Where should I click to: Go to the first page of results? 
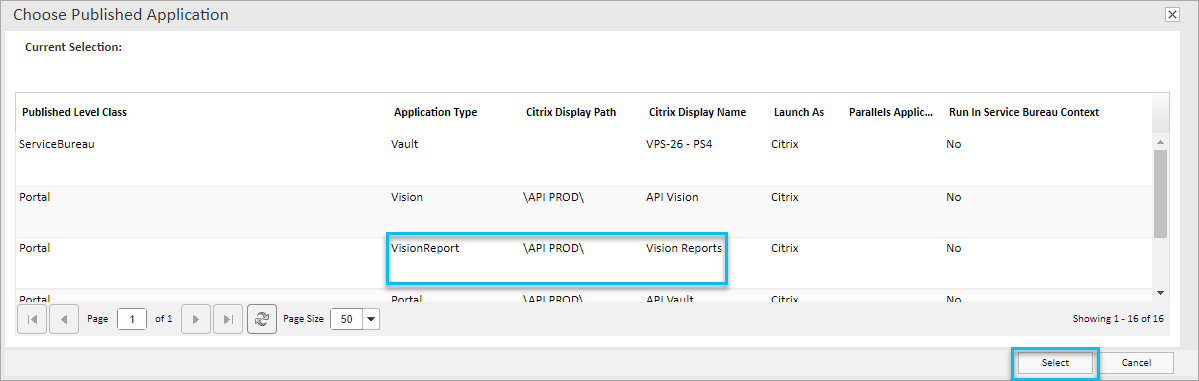pos(32,319)
